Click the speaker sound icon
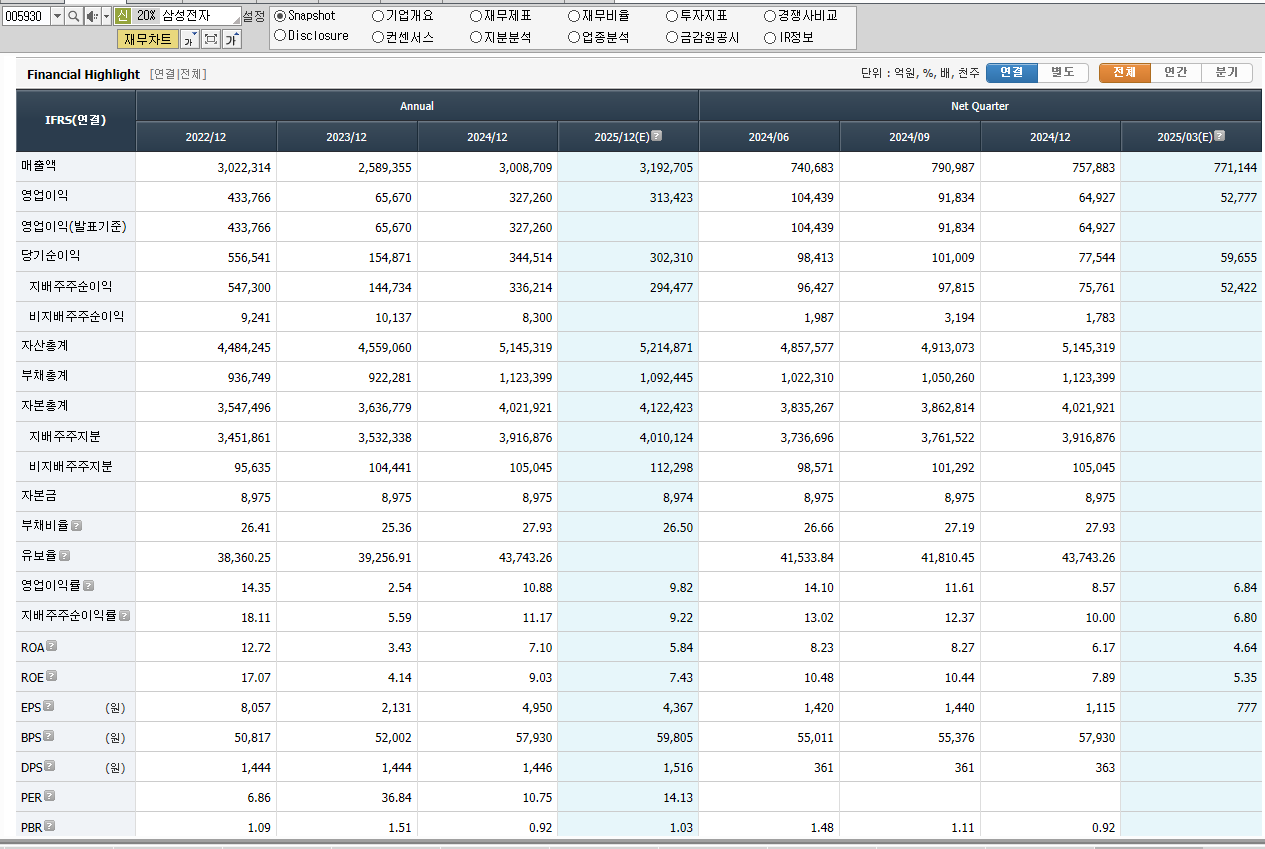1265x849 pixels. pos(91,16)
